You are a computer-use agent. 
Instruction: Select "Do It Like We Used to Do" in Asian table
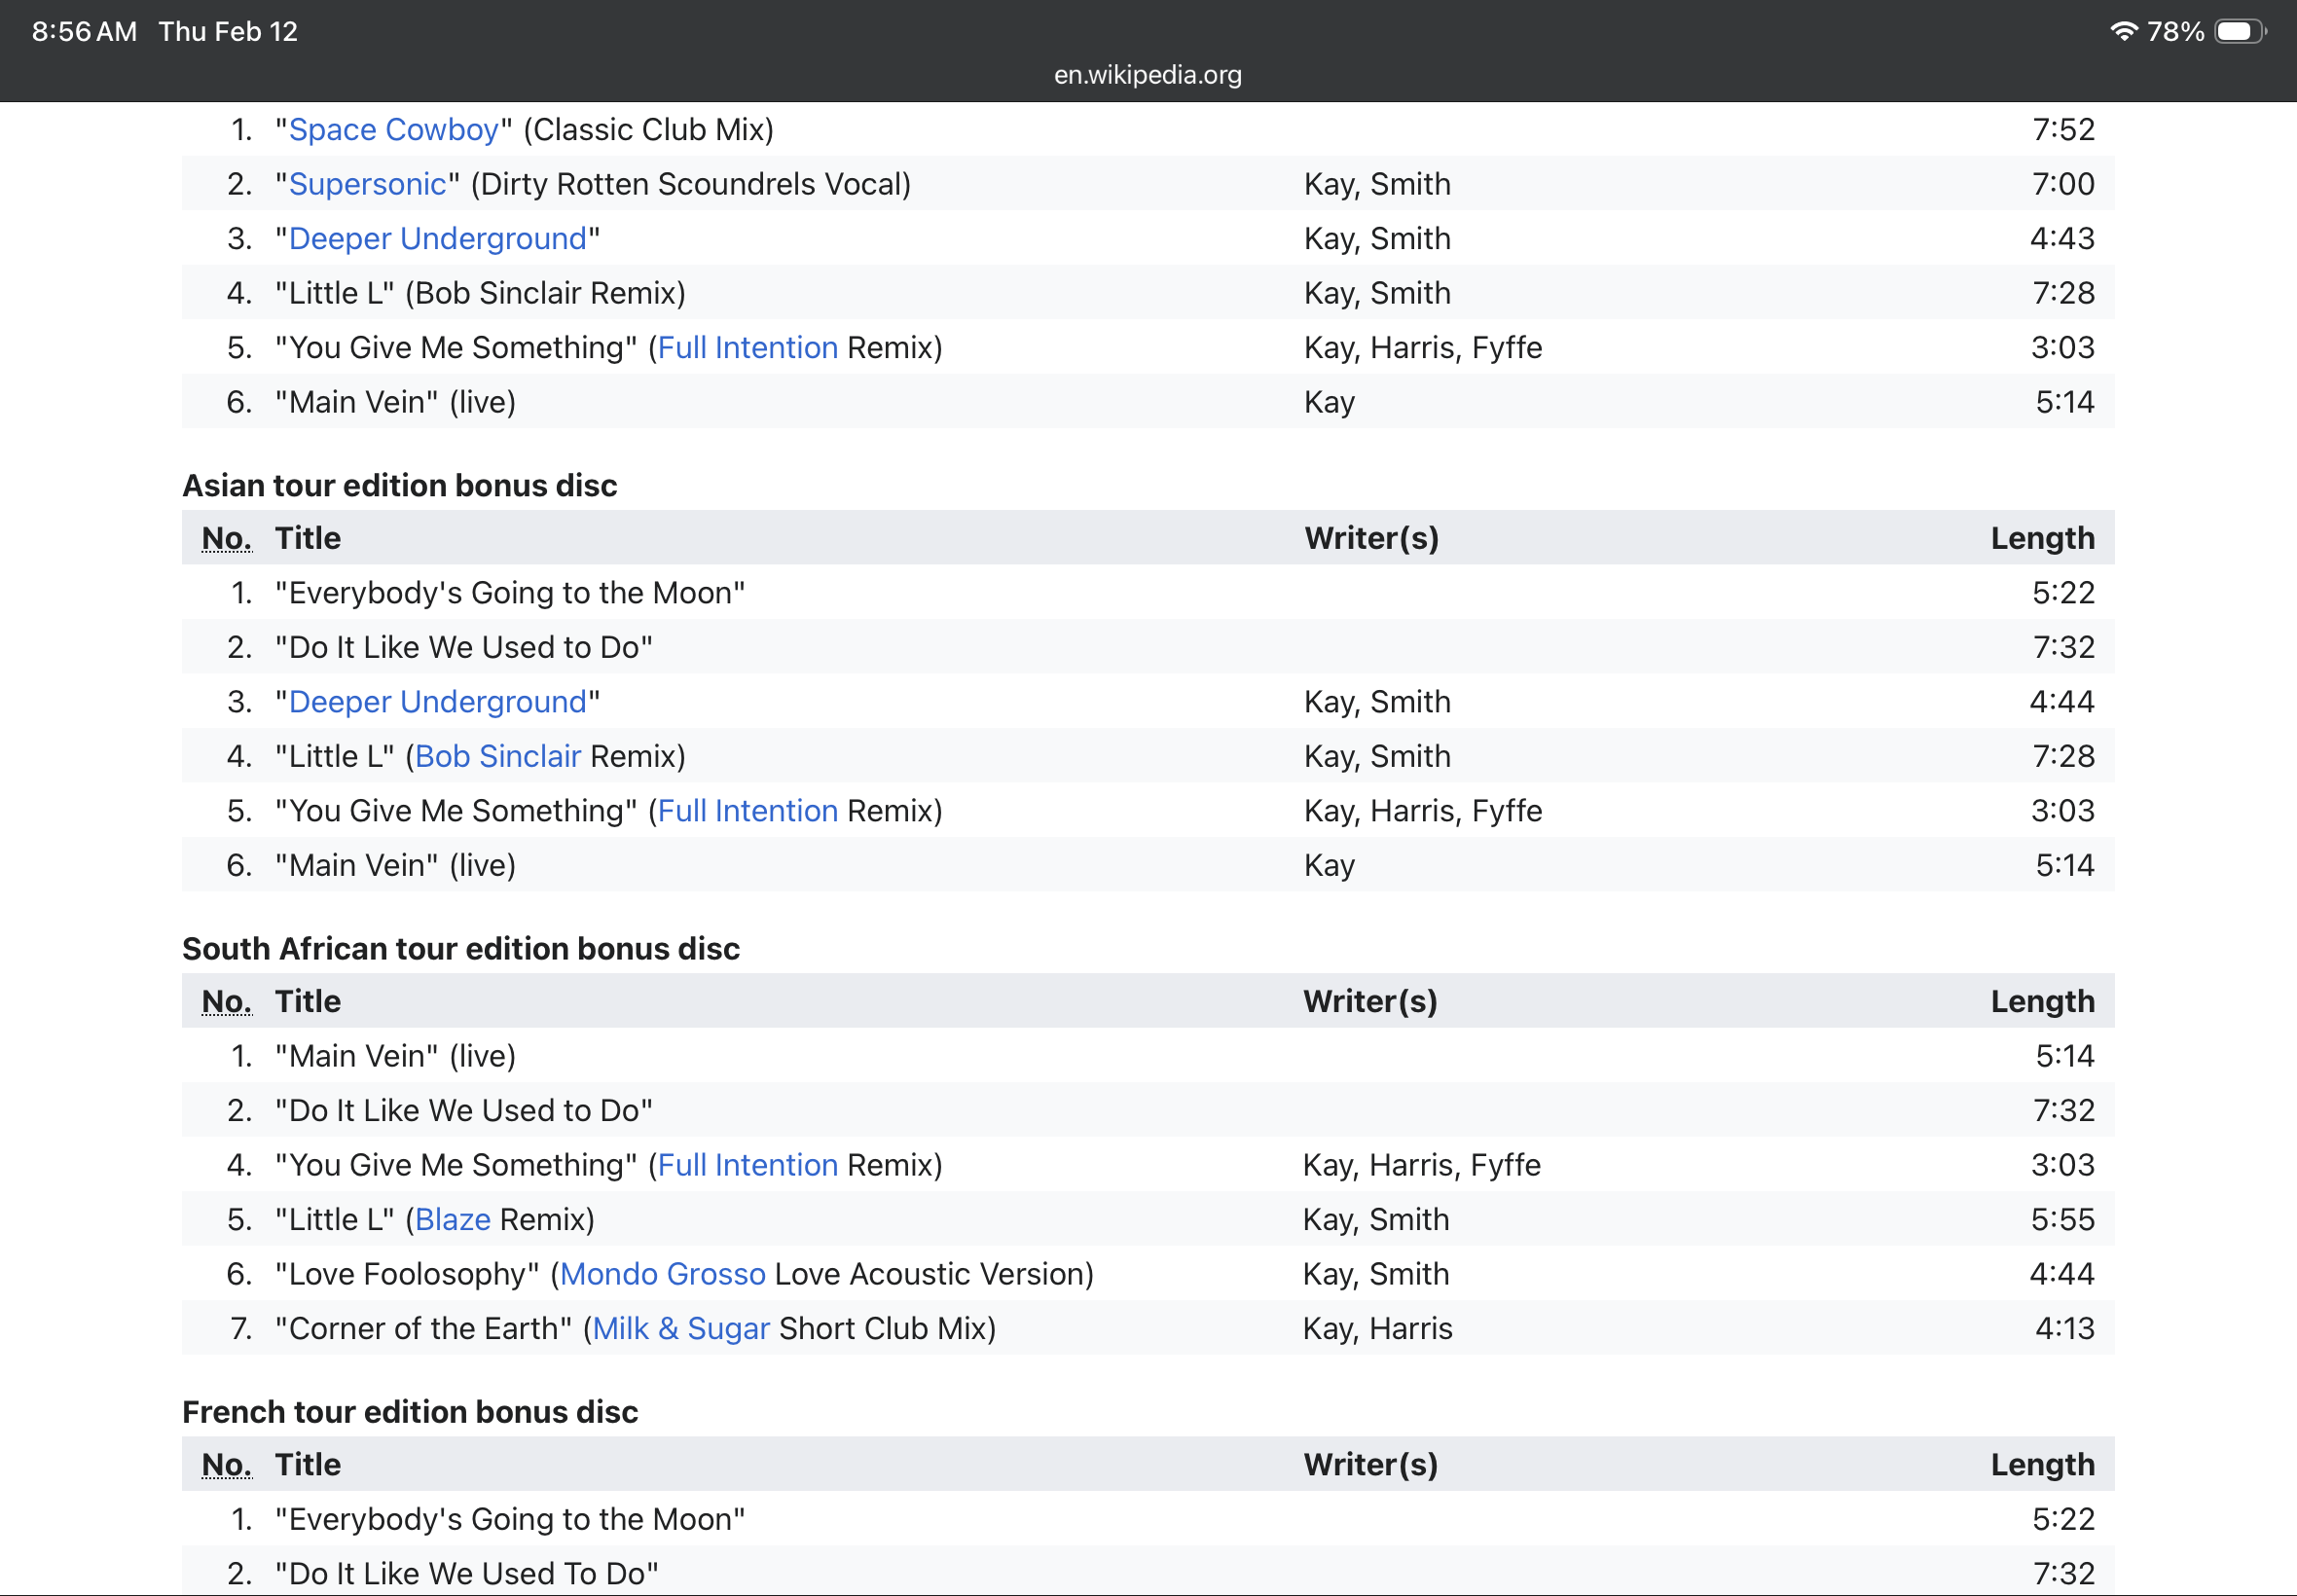[x=464, y=647]
